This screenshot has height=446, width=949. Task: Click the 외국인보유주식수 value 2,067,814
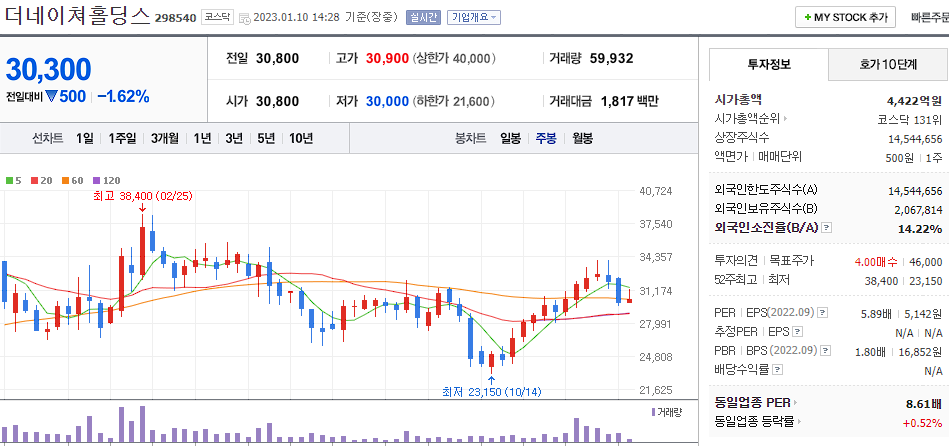click(918, 209)
